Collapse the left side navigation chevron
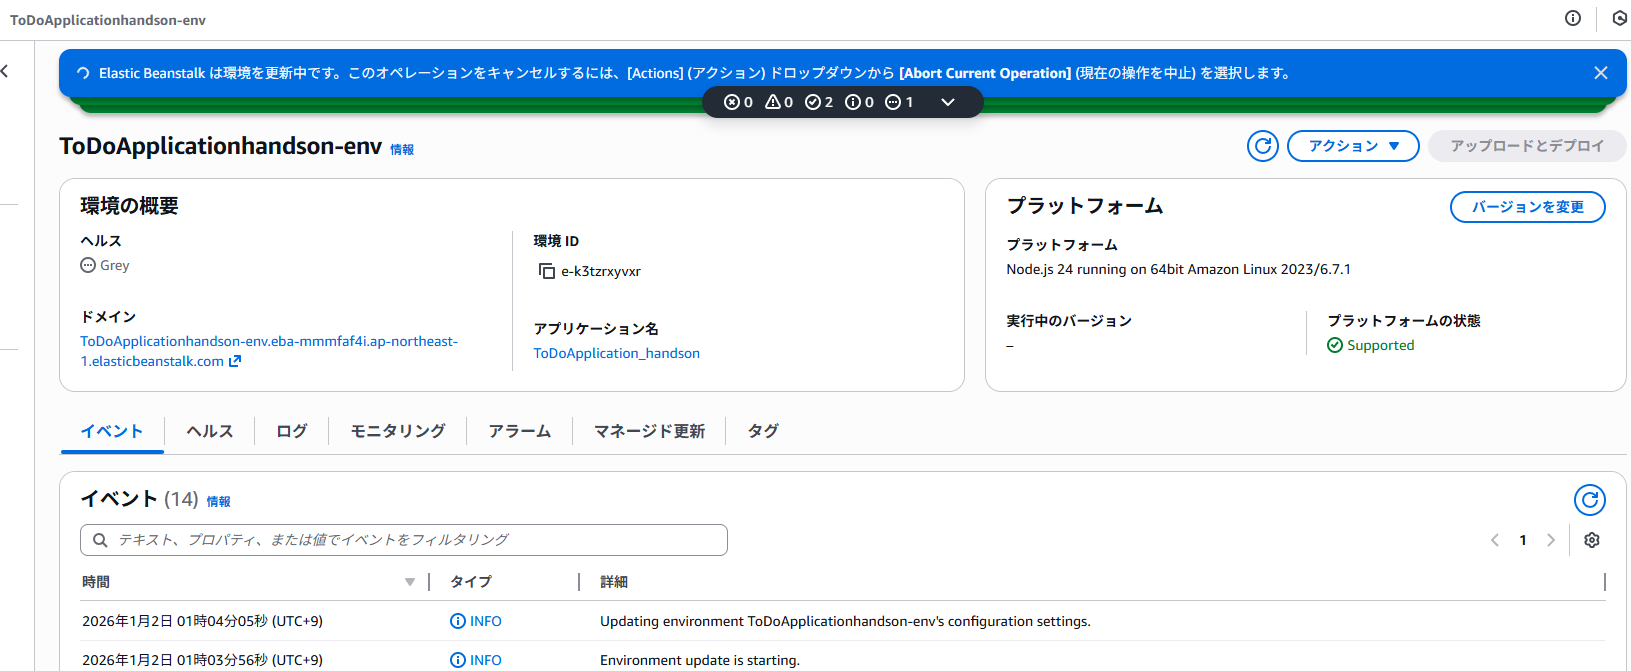Viewport: 1631px width, 671px height. point(5,71)
